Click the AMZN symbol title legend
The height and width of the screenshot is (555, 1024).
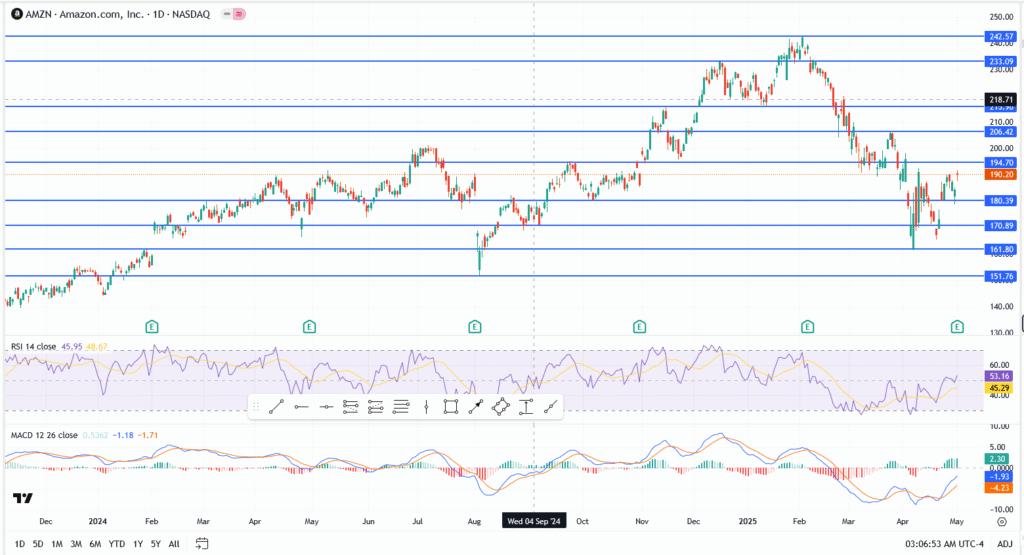click(x=110, y=11)
